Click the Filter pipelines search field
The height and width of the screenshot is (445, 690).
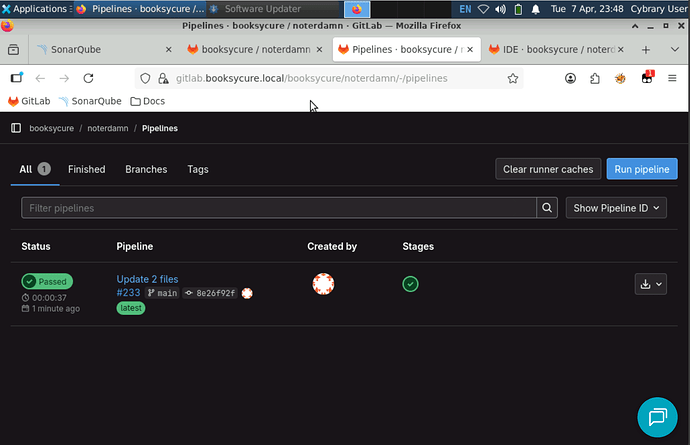pos(280,208)
